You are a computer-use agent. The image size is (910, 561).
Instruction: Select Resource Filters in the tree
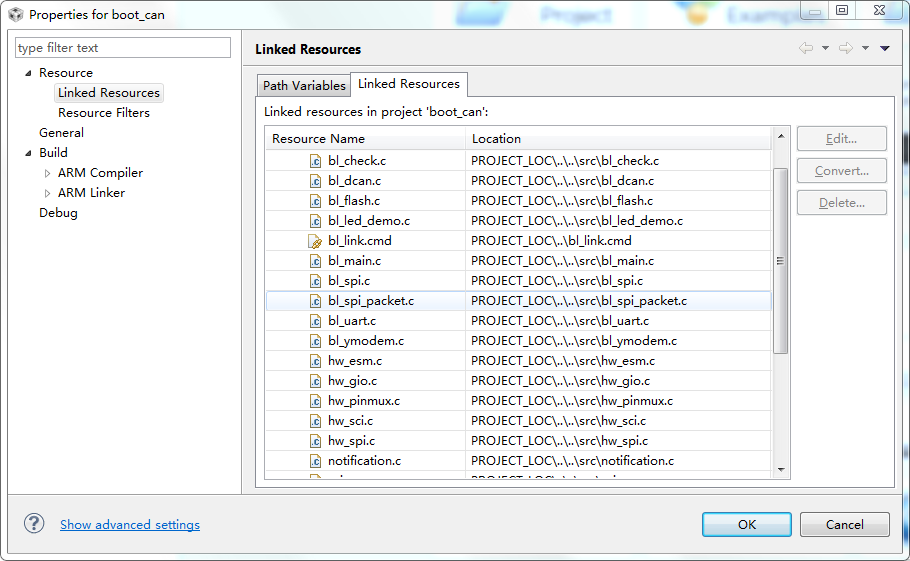click(104, 113)
